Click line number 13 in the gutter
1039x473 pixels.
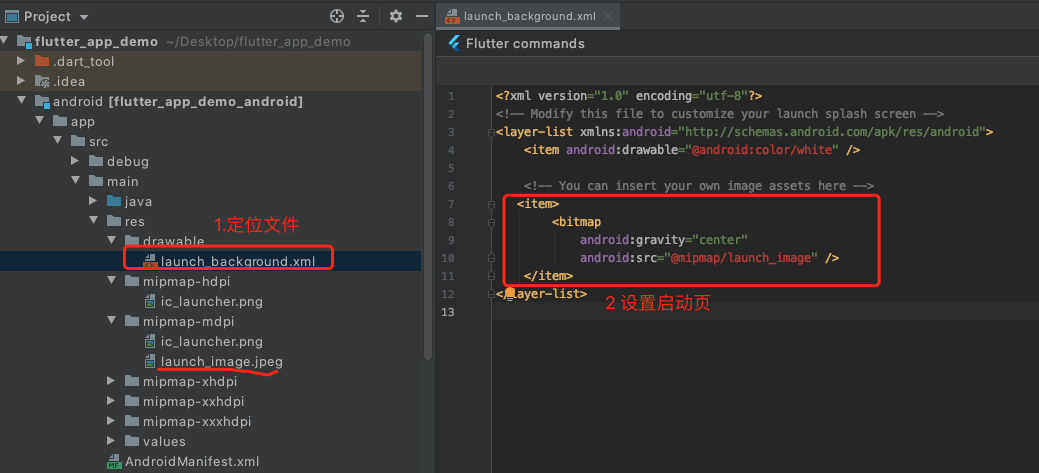448,311
